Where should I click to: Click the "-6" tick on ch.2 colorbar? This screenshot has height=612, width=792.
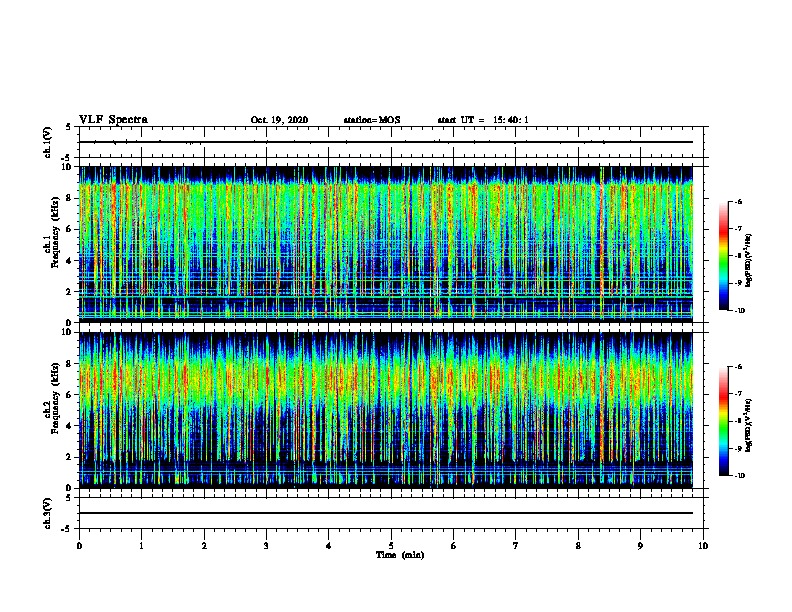[738, 367]
